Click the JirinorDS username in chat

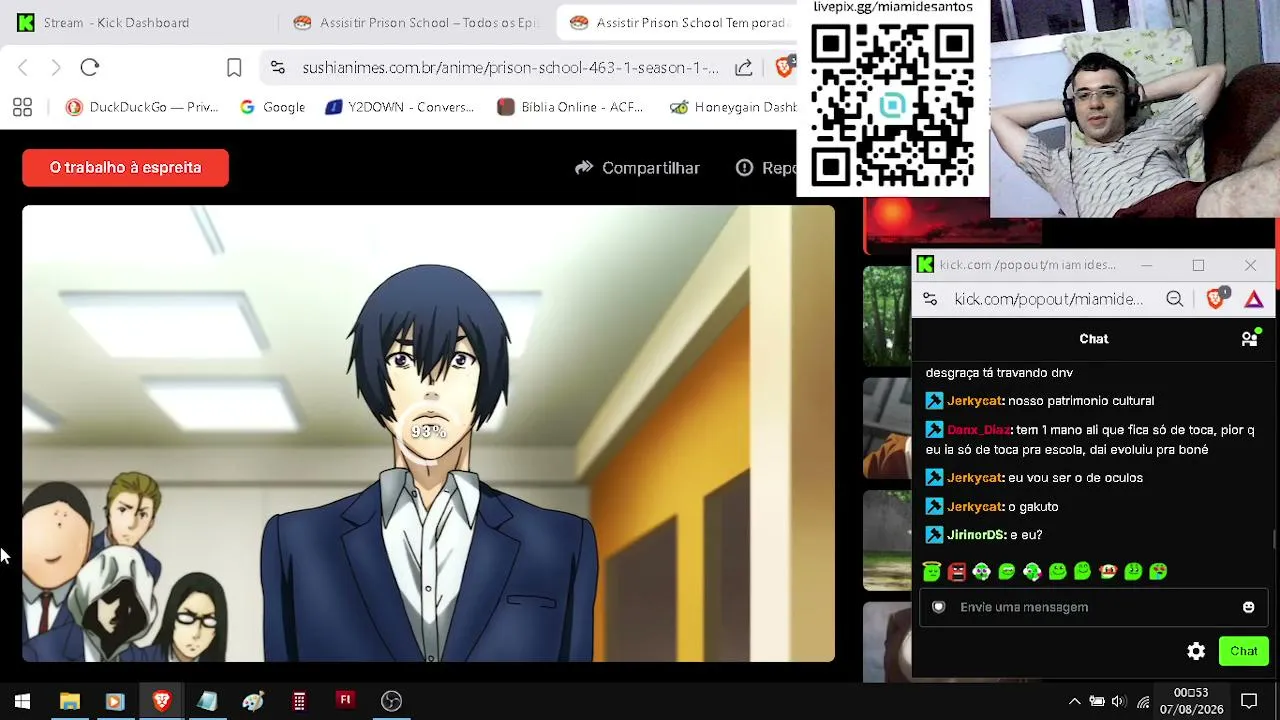pos(975,536)
